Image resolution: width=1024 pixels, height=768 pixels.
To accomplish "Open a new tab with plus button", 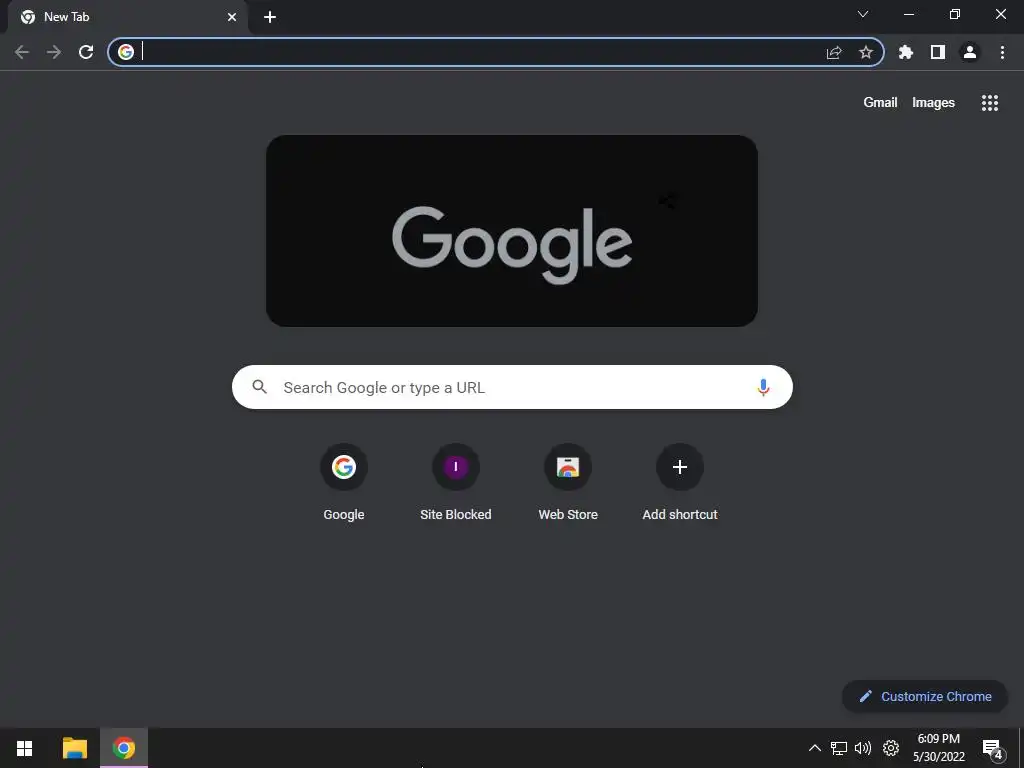I will coord(270,17).
